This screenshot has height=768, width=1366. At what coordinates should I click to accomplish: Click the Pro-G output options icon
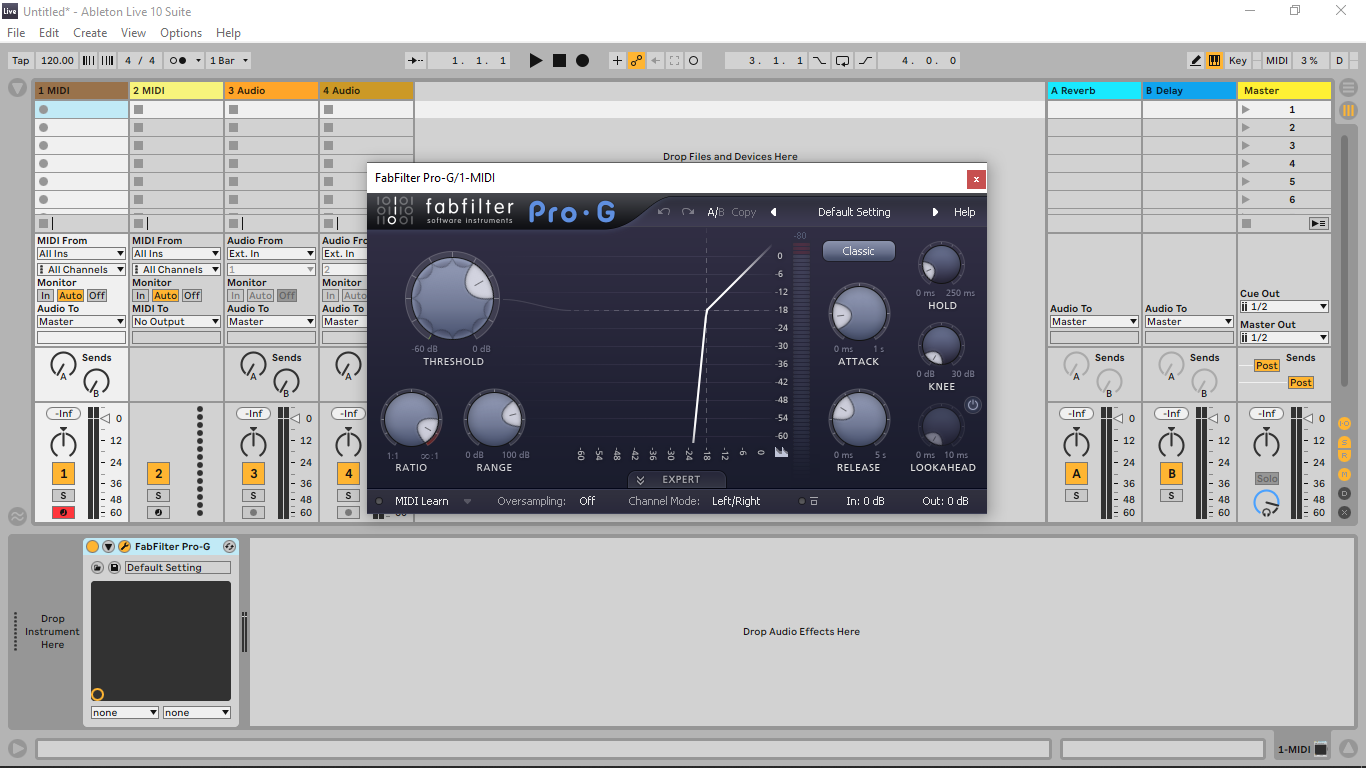[814, 502]
